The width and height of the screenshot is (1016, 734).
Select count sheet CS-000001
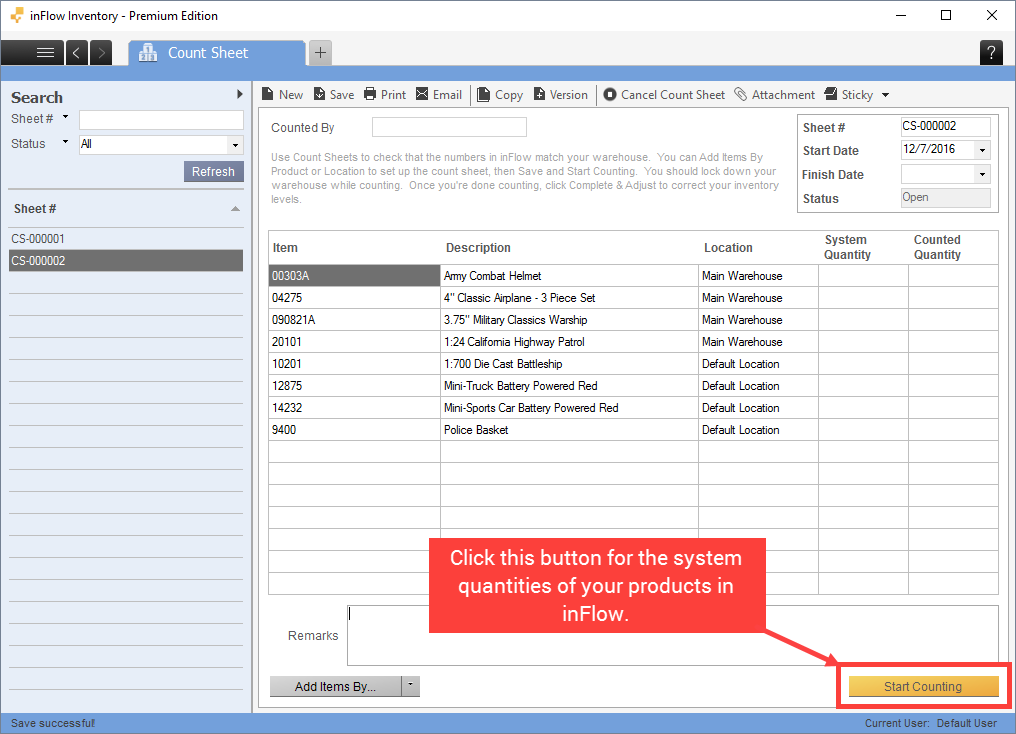126,238
